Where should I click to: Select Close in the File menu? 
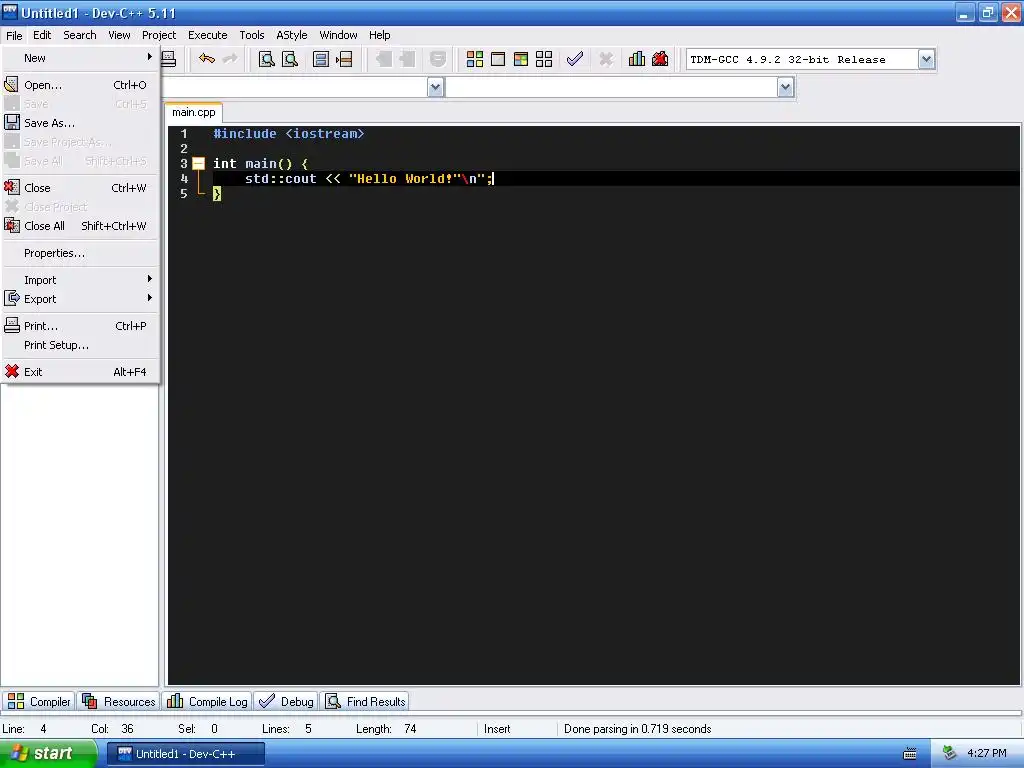80,188
